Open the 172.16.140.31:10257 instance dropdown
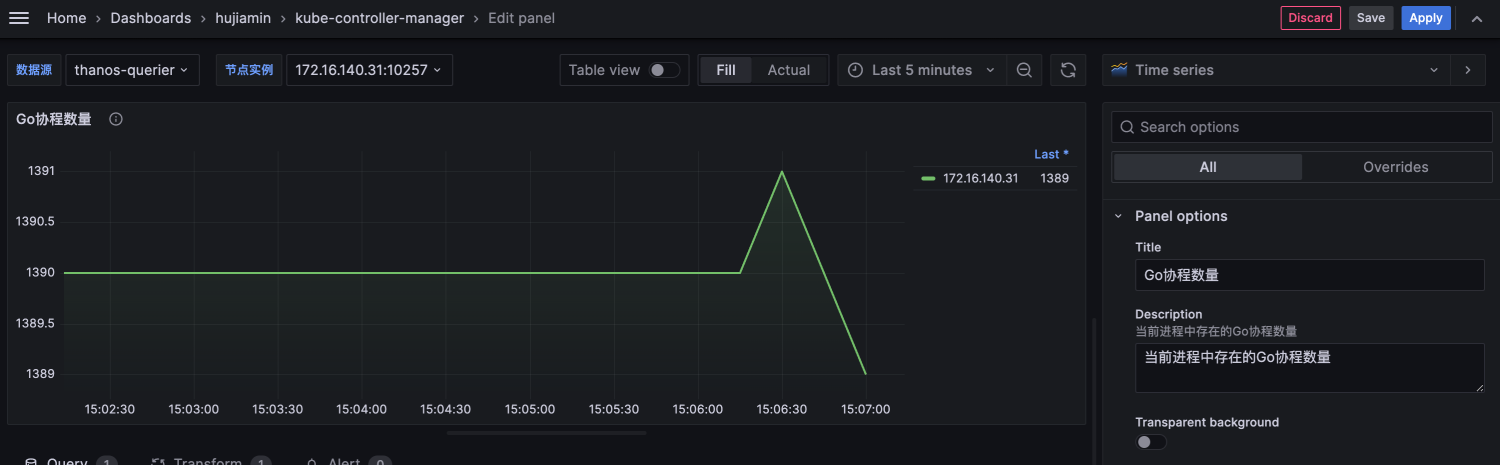The image size is (1500, 465). point(369,70)
